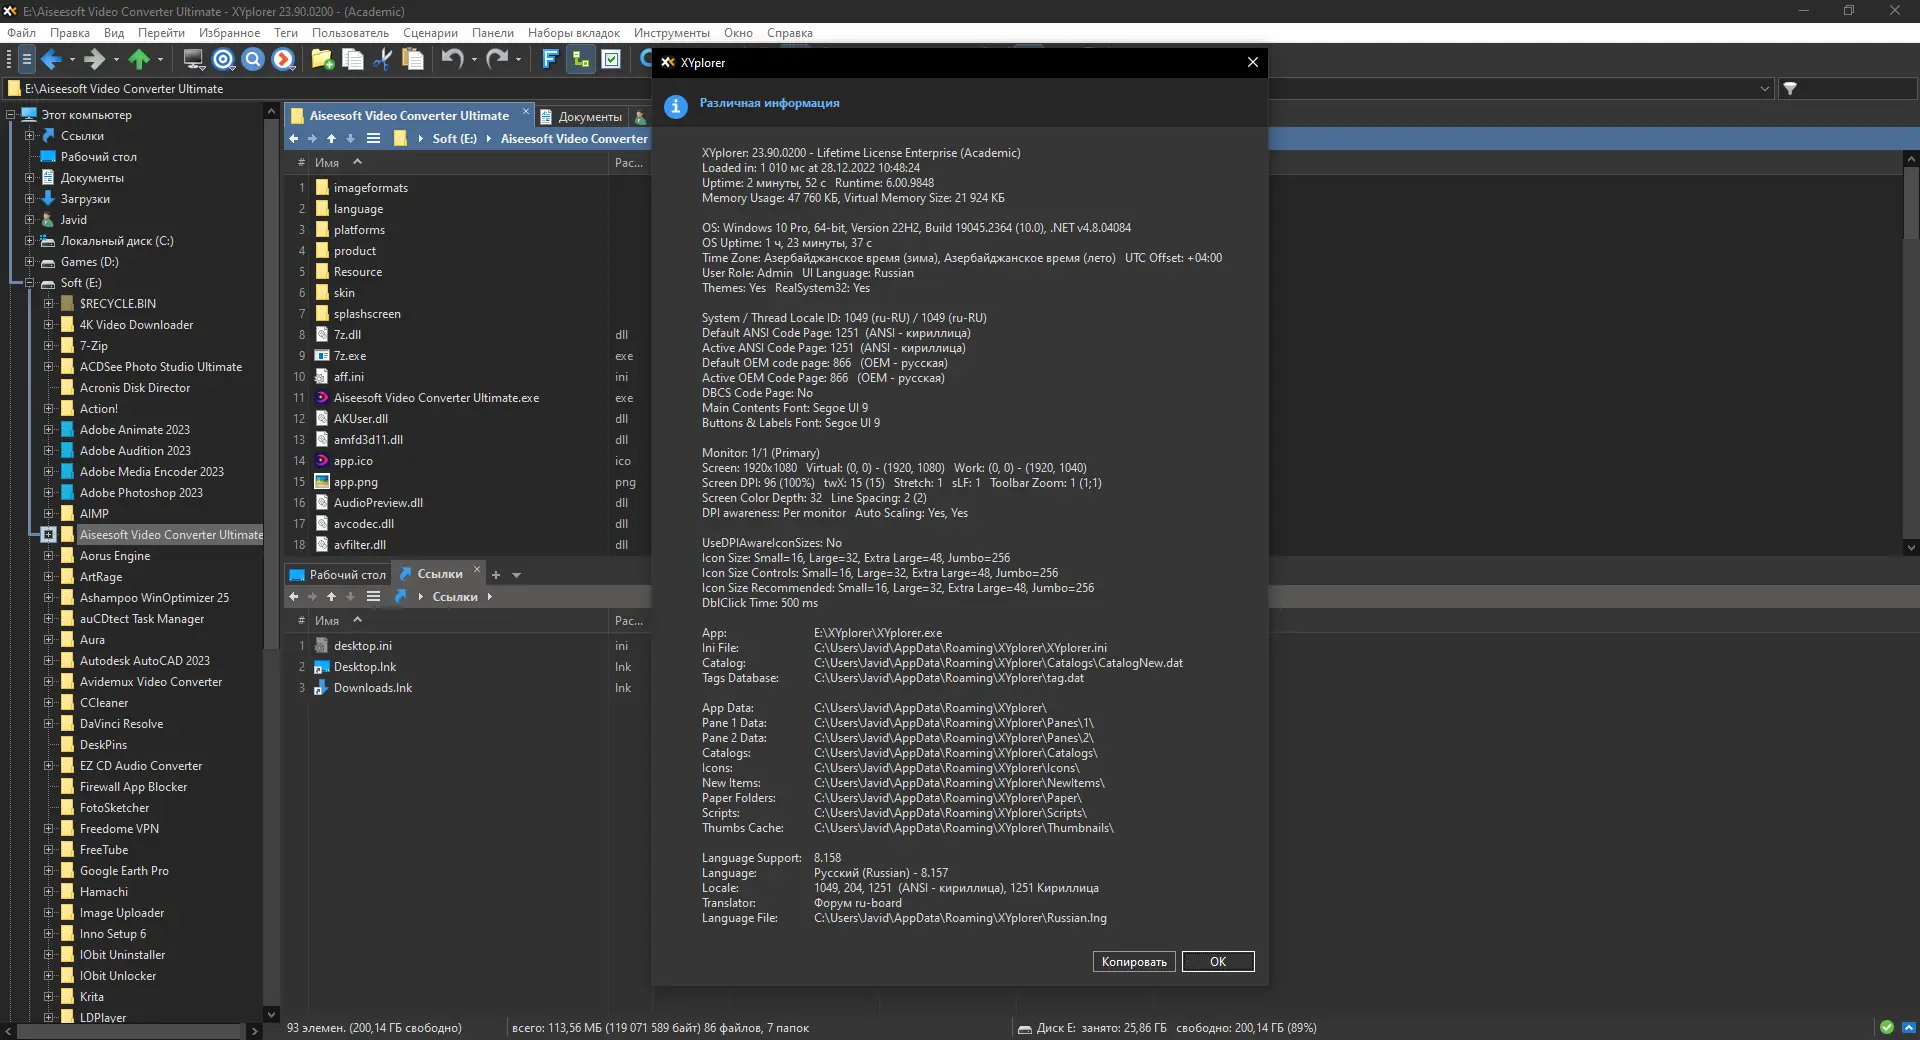Expand the Games (D:) tree node
The image size is (1920, 1040).
tap(28, 262)
